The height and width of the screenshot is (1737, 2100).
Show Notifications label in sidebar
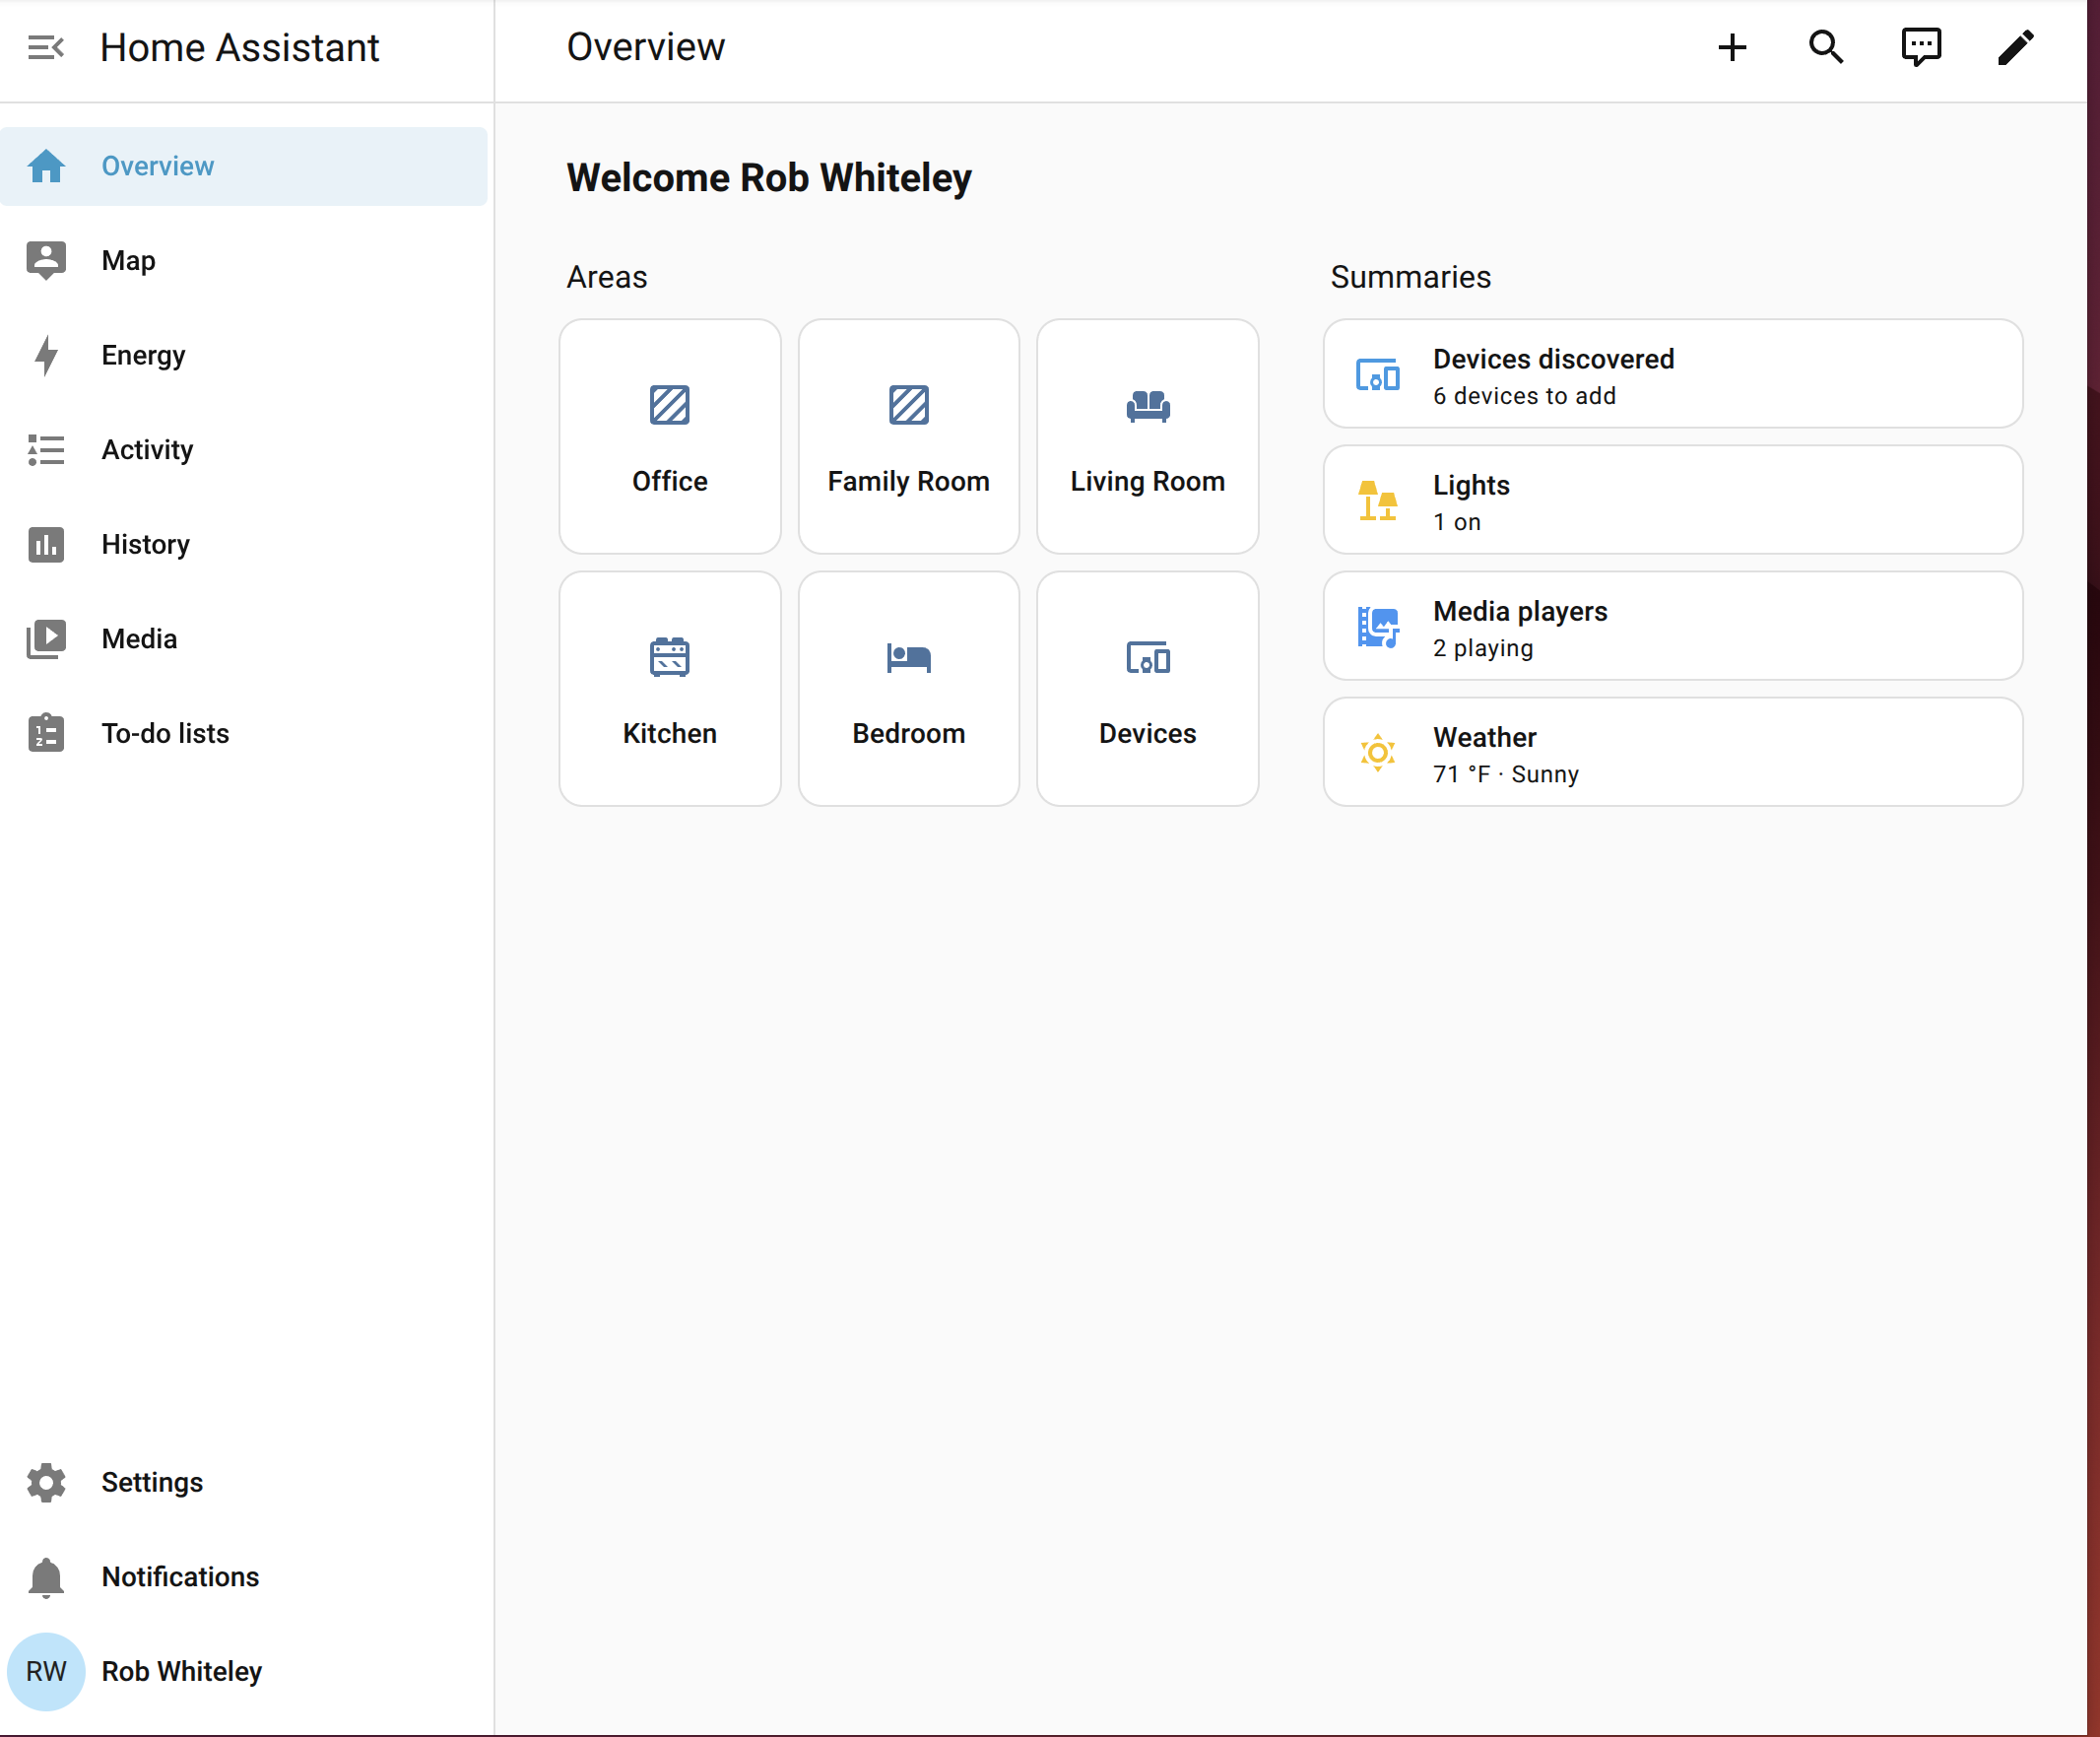[180, 1577]
